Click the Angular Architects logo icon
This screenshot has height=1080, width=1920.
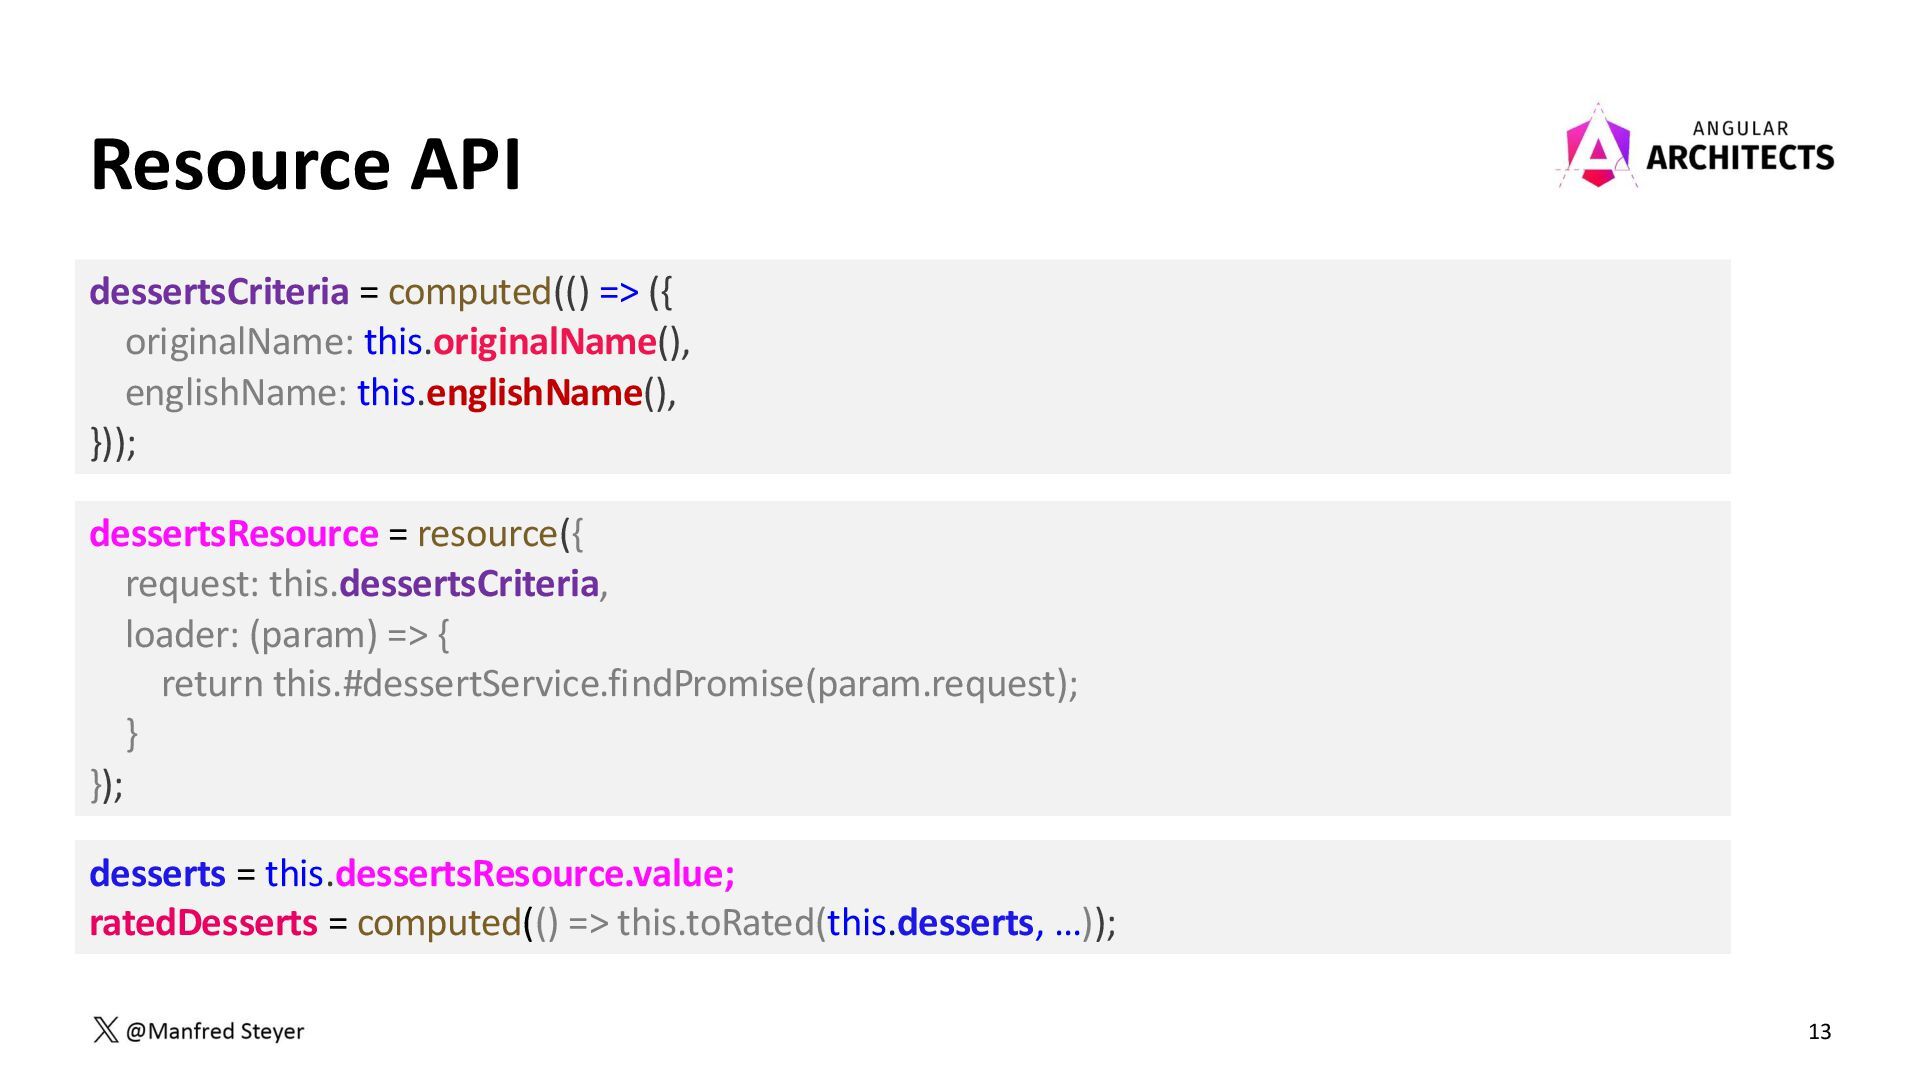click(x=1597, y=148)
